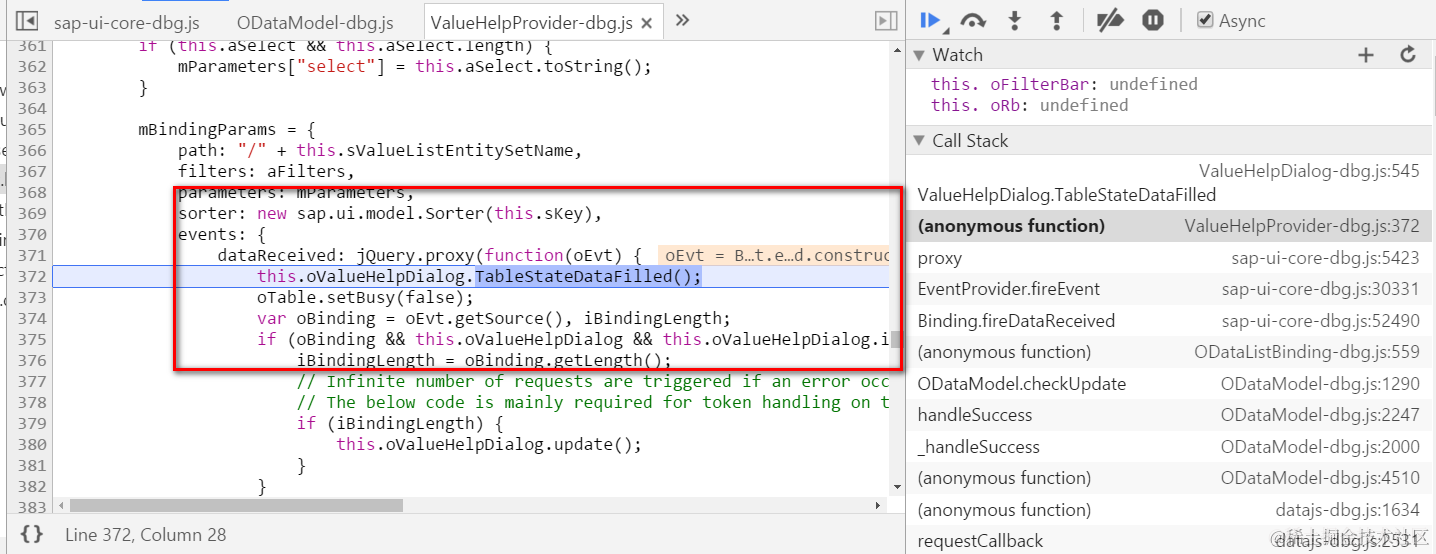The height and width of the screenshot is (554, 1436).
Task: Click Line 372, Column 28 status text
Action: pyautogui.click(x=146, y=534)
